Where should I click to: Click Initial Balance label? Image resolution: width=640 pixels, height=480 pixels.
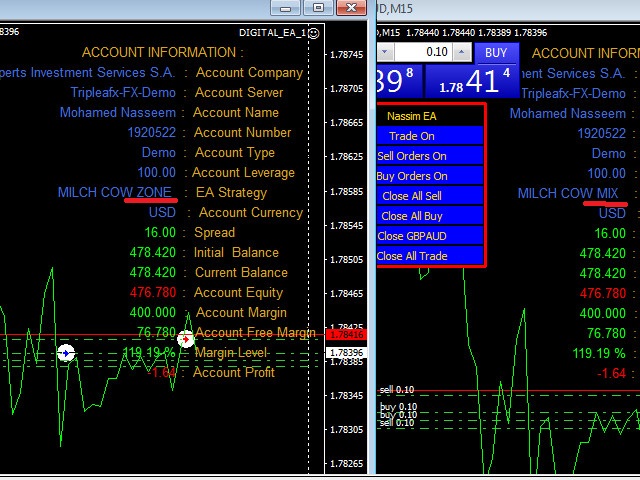236,253
